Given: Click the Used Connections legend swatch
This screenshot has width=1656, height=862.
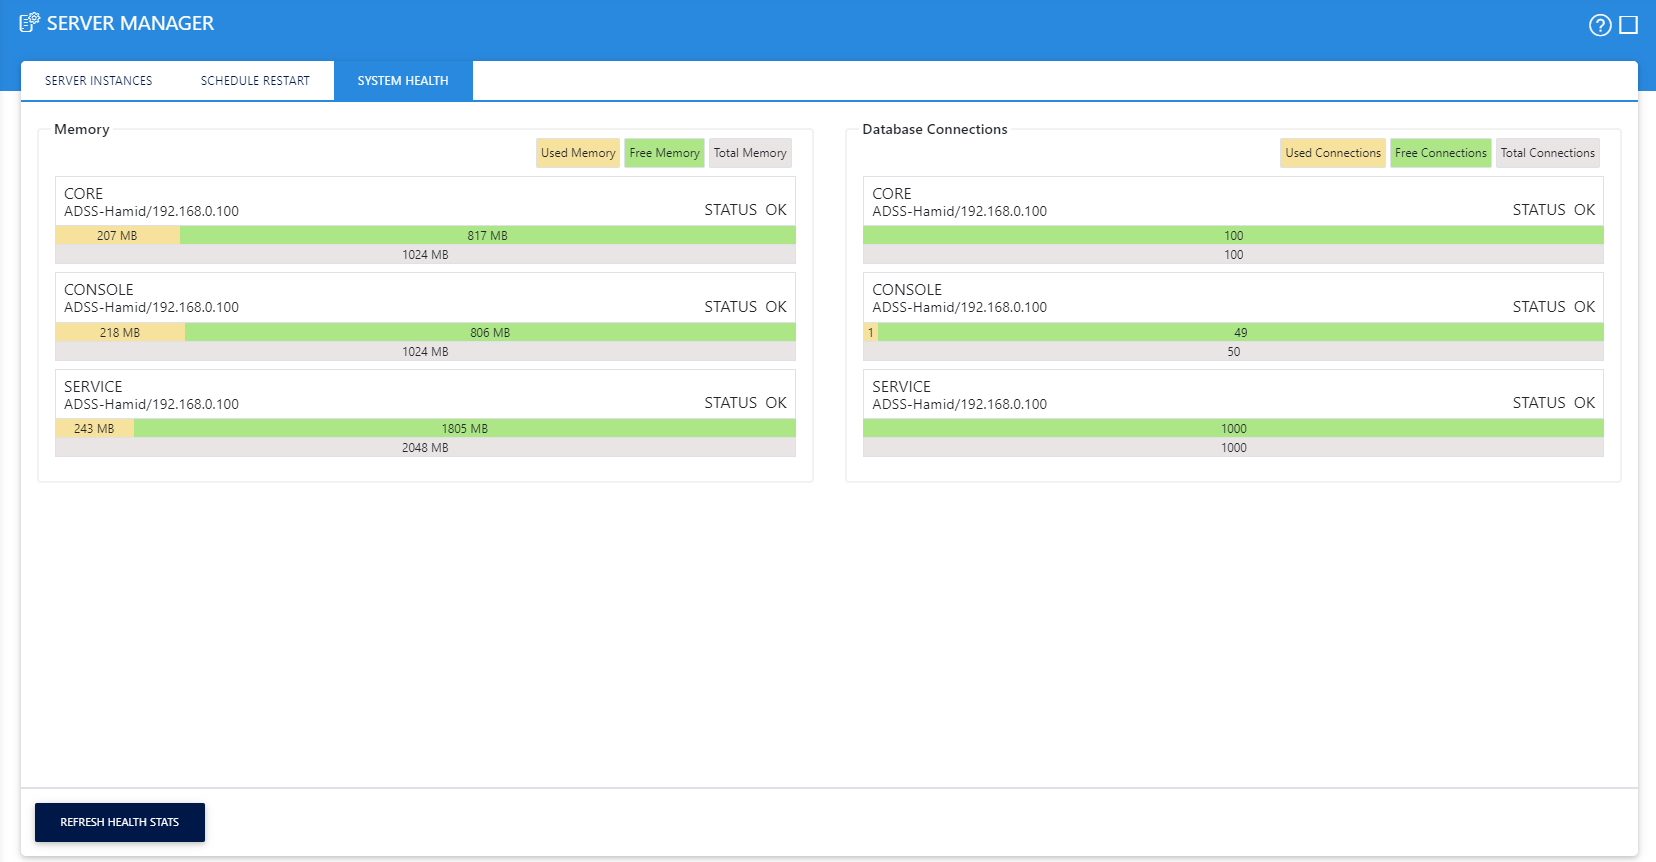Looking at the screenshot, I should click(1332, 153).
